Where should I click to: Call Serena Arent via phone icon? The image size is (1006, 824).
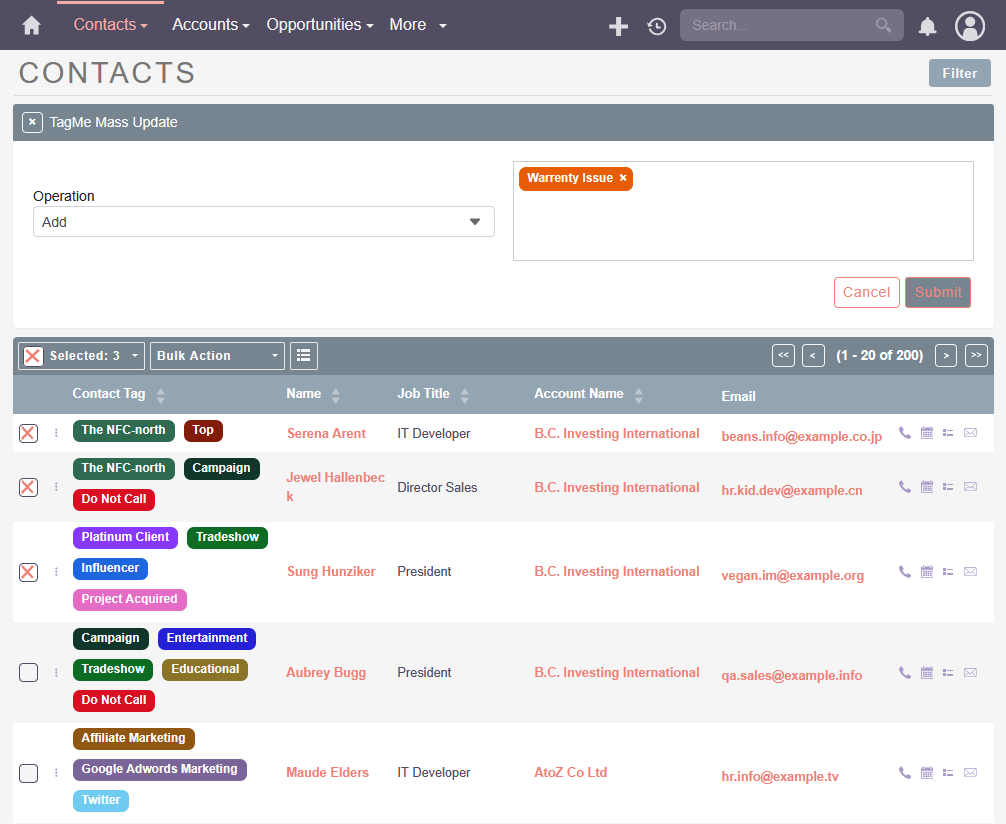[x=905, y=433]
